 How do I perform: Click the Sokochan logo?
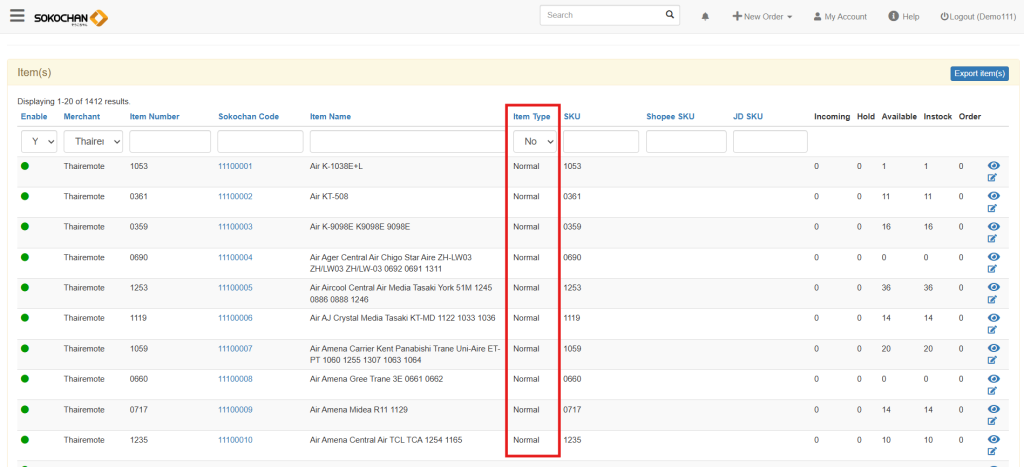click(x=70, y=17)
